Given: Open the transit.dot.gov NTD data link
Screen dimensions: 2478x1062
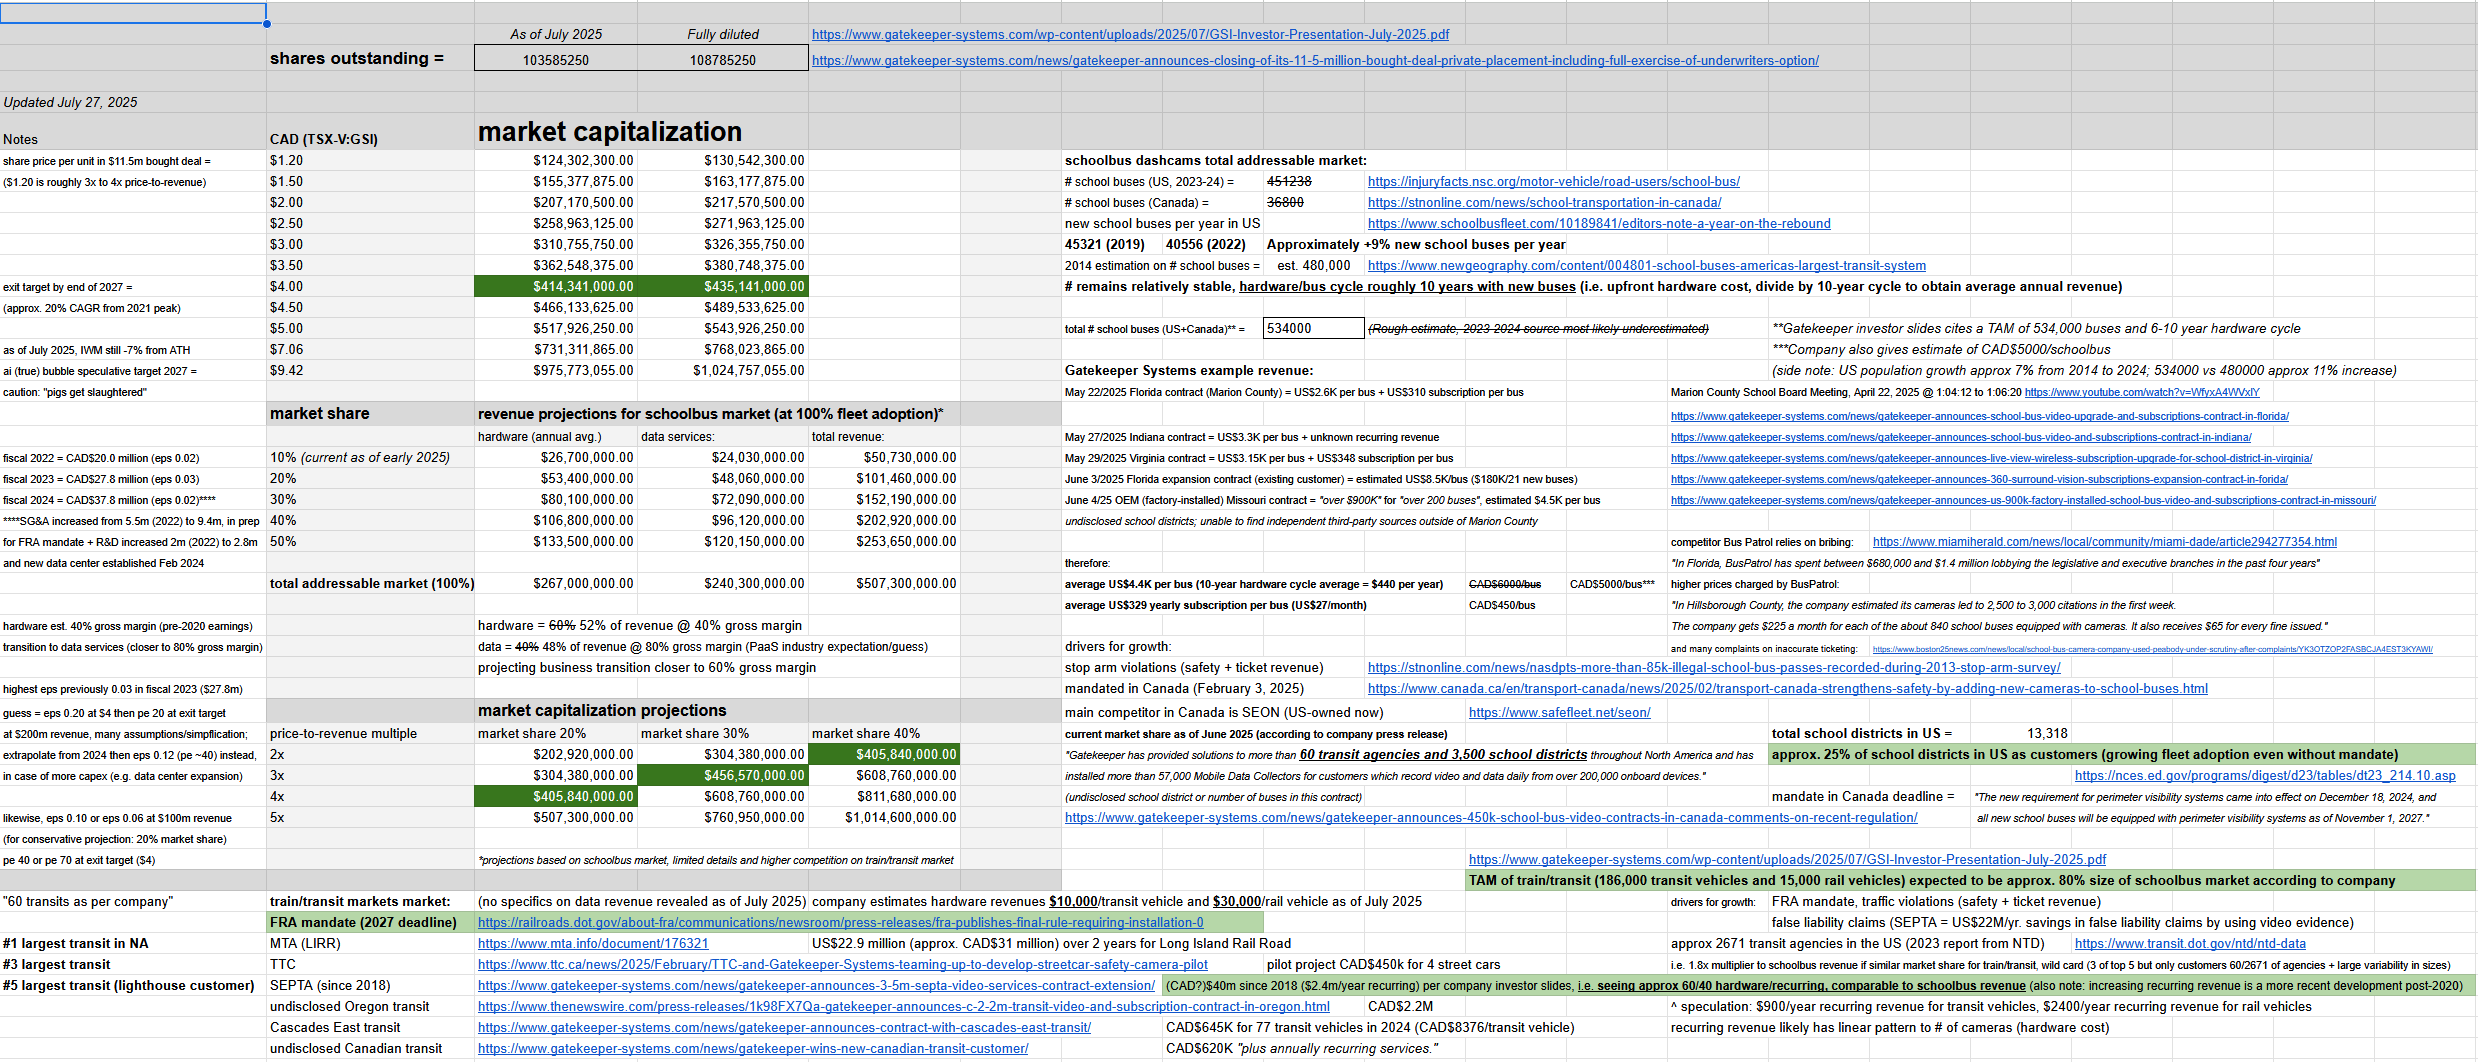Looking at the screenshot, I should click(x=2190, y=944).
